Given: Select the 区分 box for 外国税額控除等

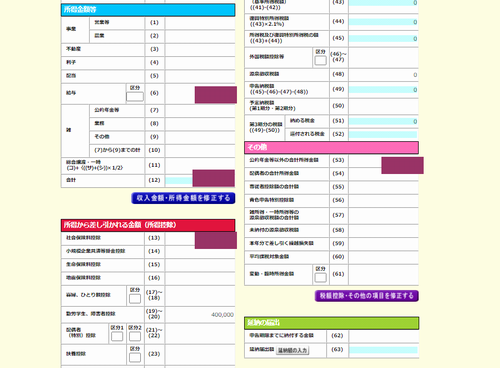Looking at the screenshot, I should (320, 60).
